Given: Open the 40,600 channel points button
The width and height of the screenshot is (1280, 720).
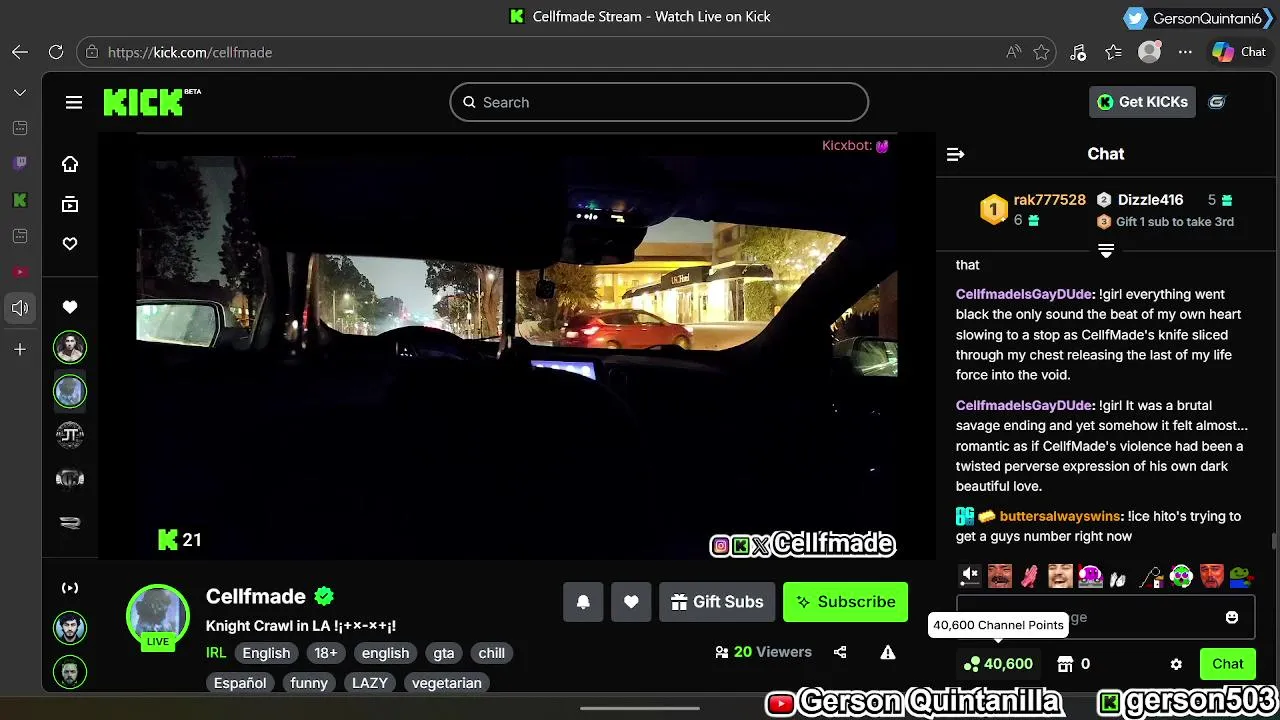Looking at the screenshot, I should click(x=998, y=664).
